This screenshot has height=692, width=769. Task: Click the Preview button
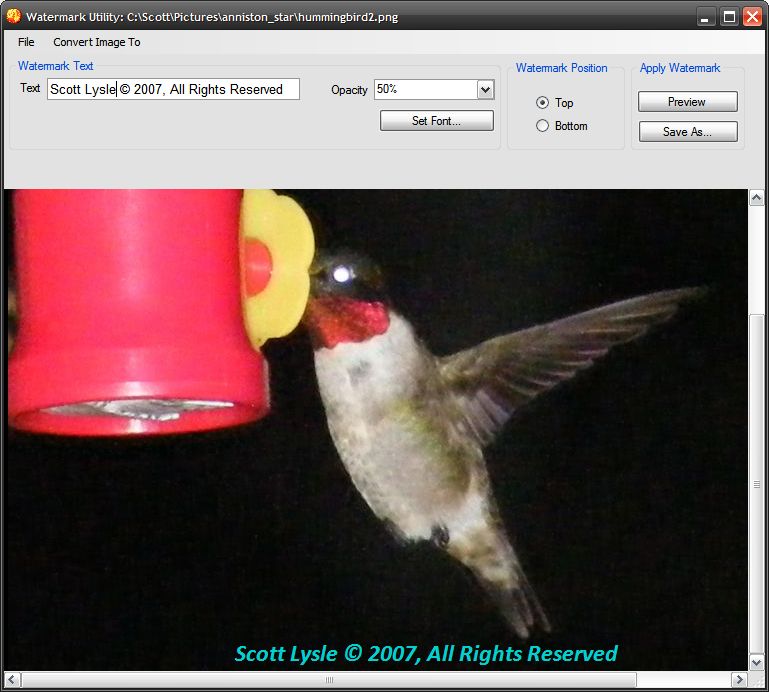688,102
